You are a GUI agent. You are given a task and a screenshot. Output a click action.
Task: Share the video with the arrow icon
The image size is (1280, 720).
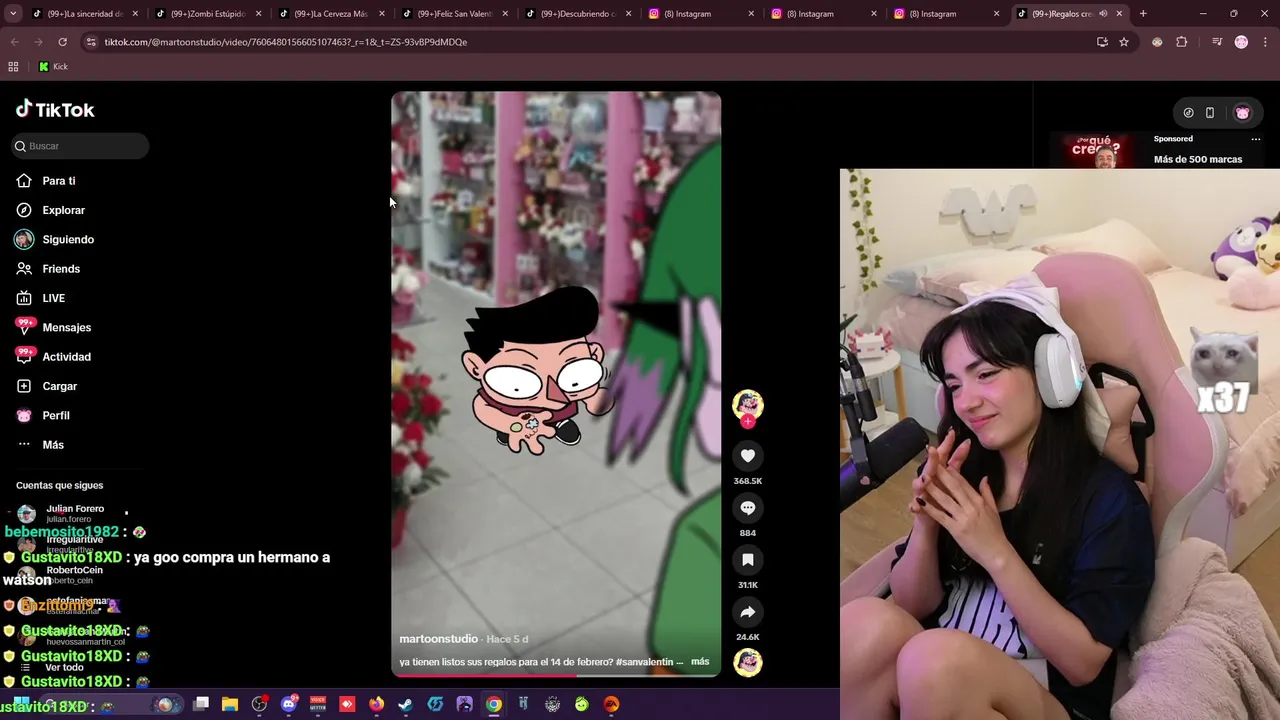[747, 612]
